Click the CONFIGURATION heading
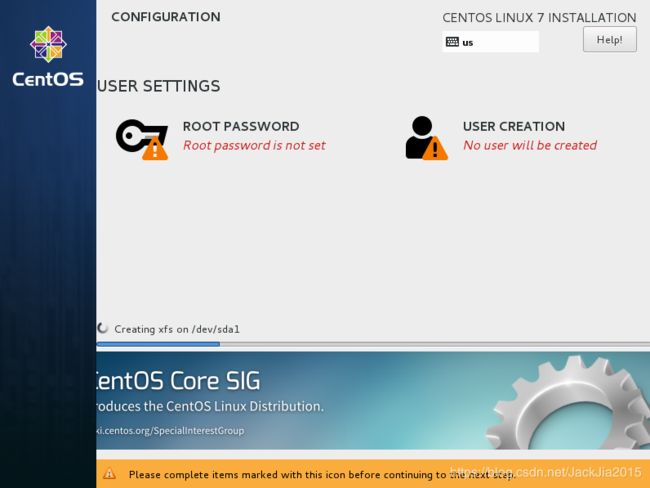 pos(166,17)
